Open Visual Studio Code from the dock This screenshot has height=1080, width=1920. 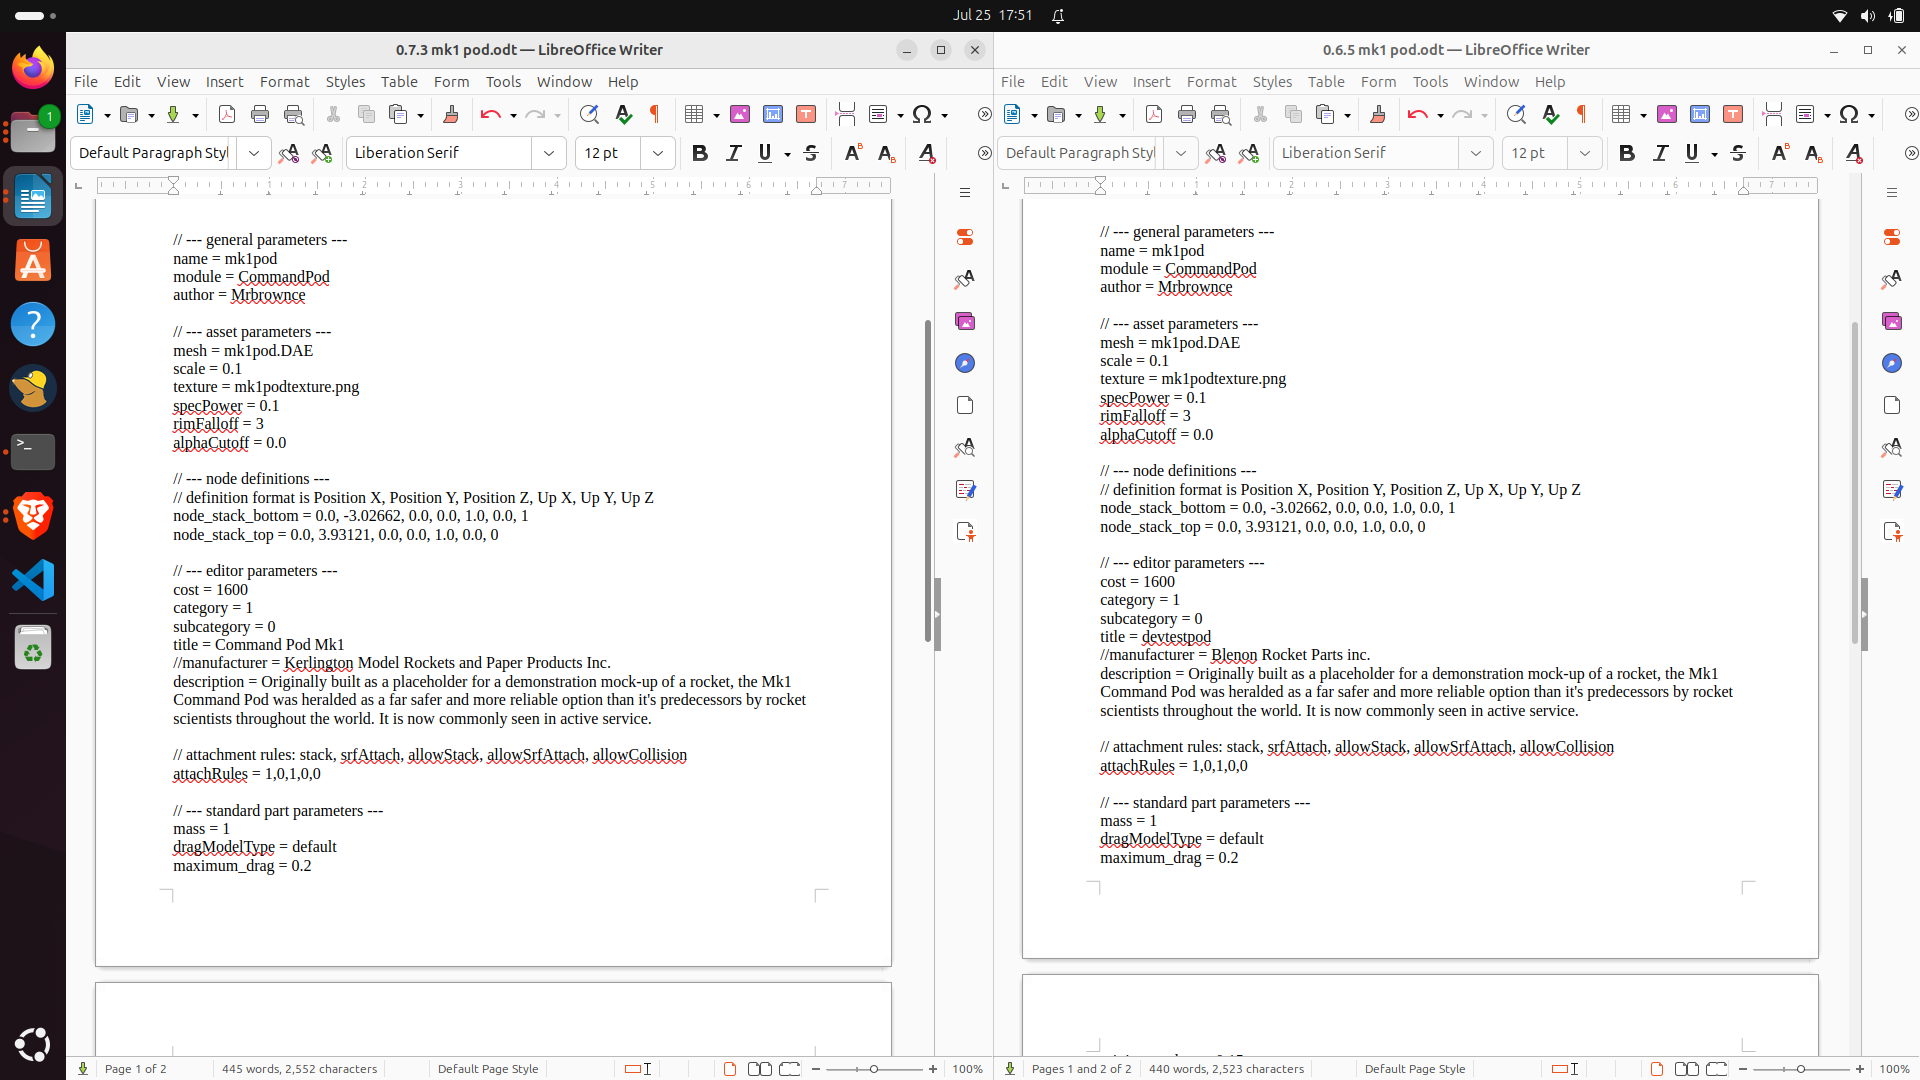point(33,580)
